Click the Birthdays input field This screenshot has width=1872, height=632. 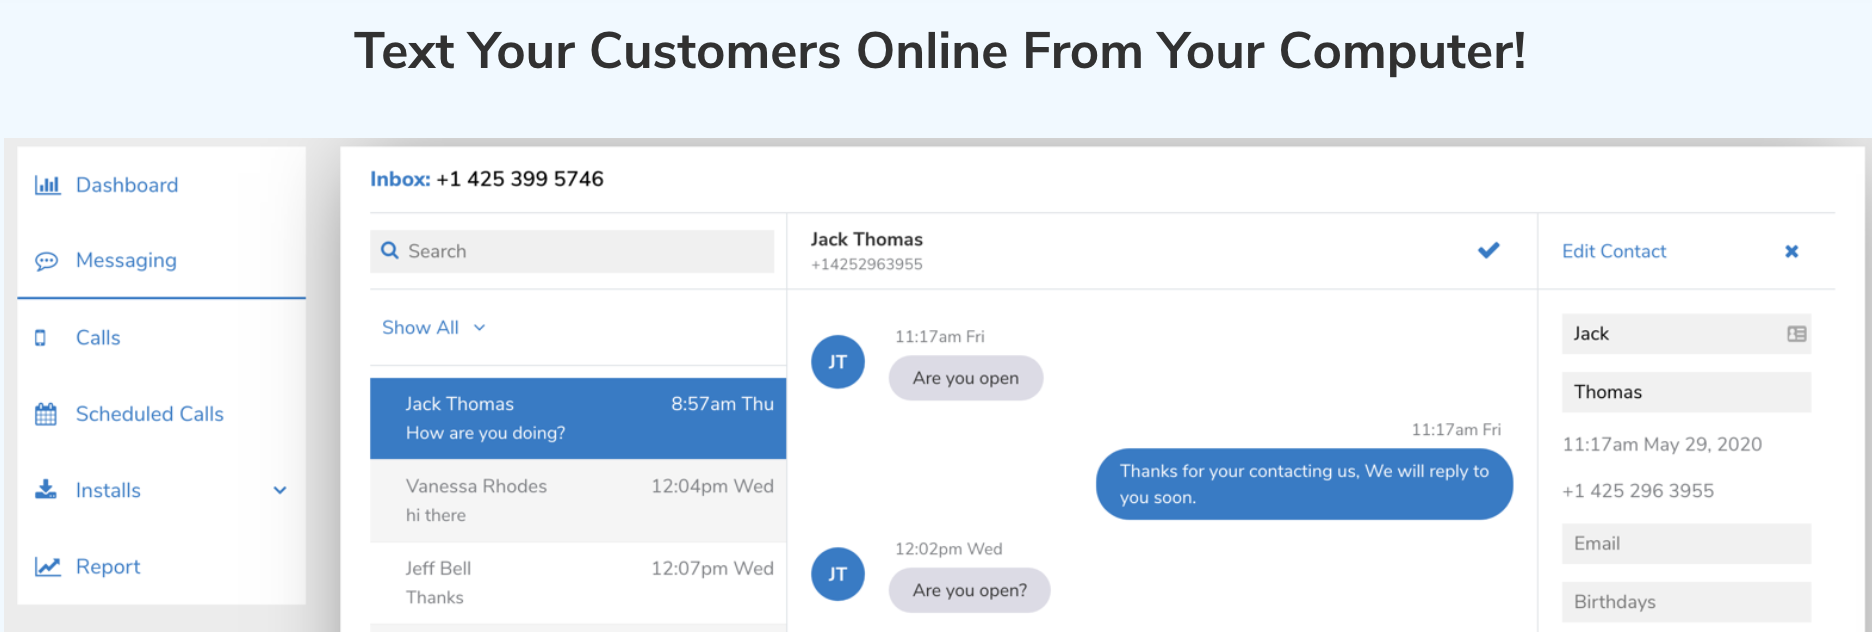(1686, 602)
